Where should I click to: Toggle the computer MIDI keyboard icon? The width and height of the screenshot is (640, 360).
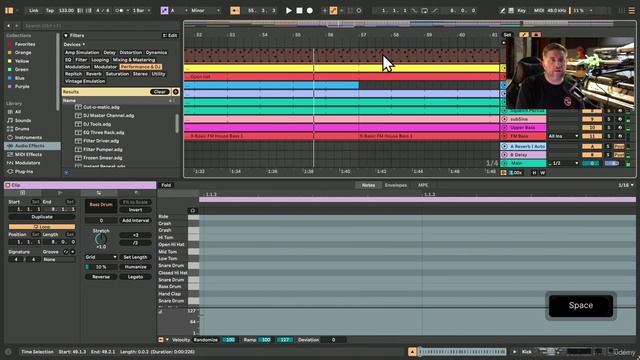point(511,10)
